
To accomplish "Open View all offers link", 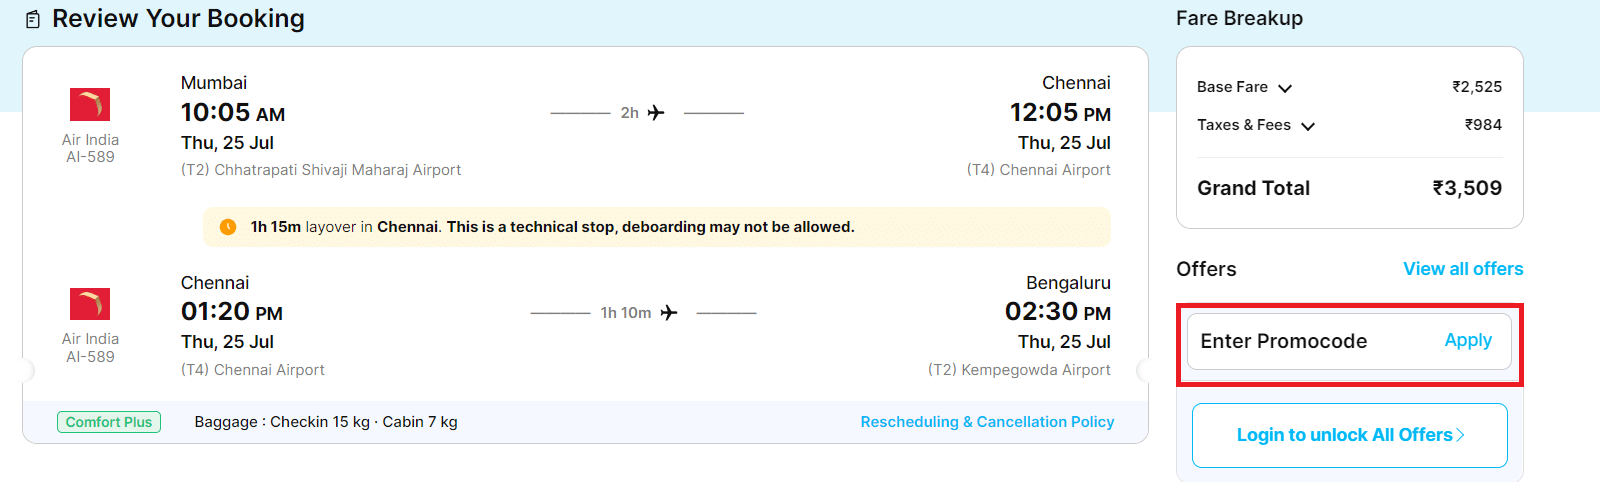I will pos(1462,269).
